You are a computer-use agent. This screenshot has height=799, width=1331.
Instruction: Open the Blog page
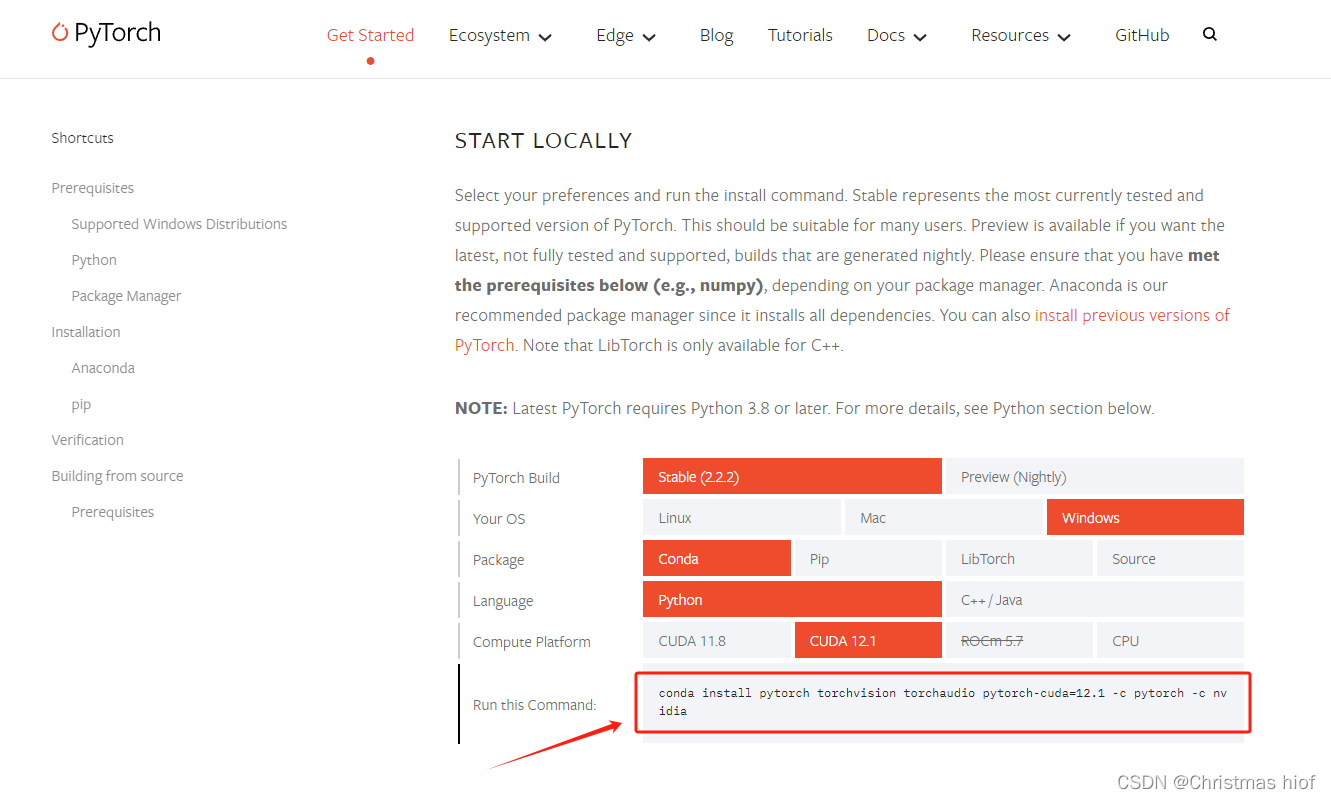coord(716,35)
